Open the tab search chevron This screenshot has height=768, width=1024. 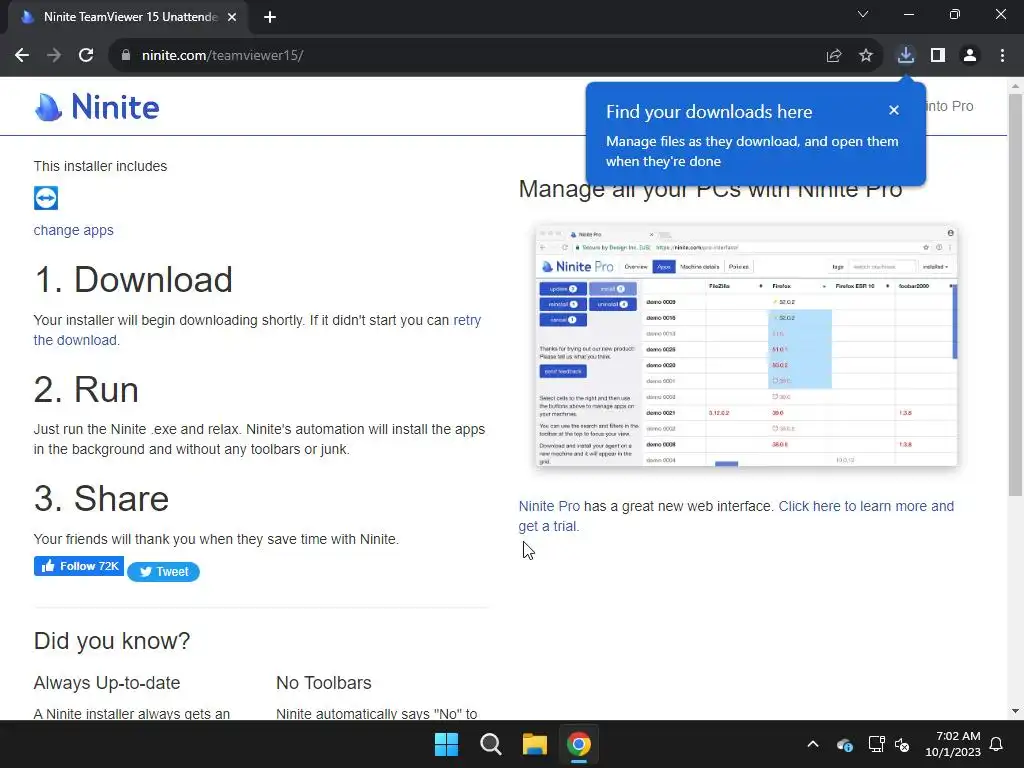click(x=863, y=14)
